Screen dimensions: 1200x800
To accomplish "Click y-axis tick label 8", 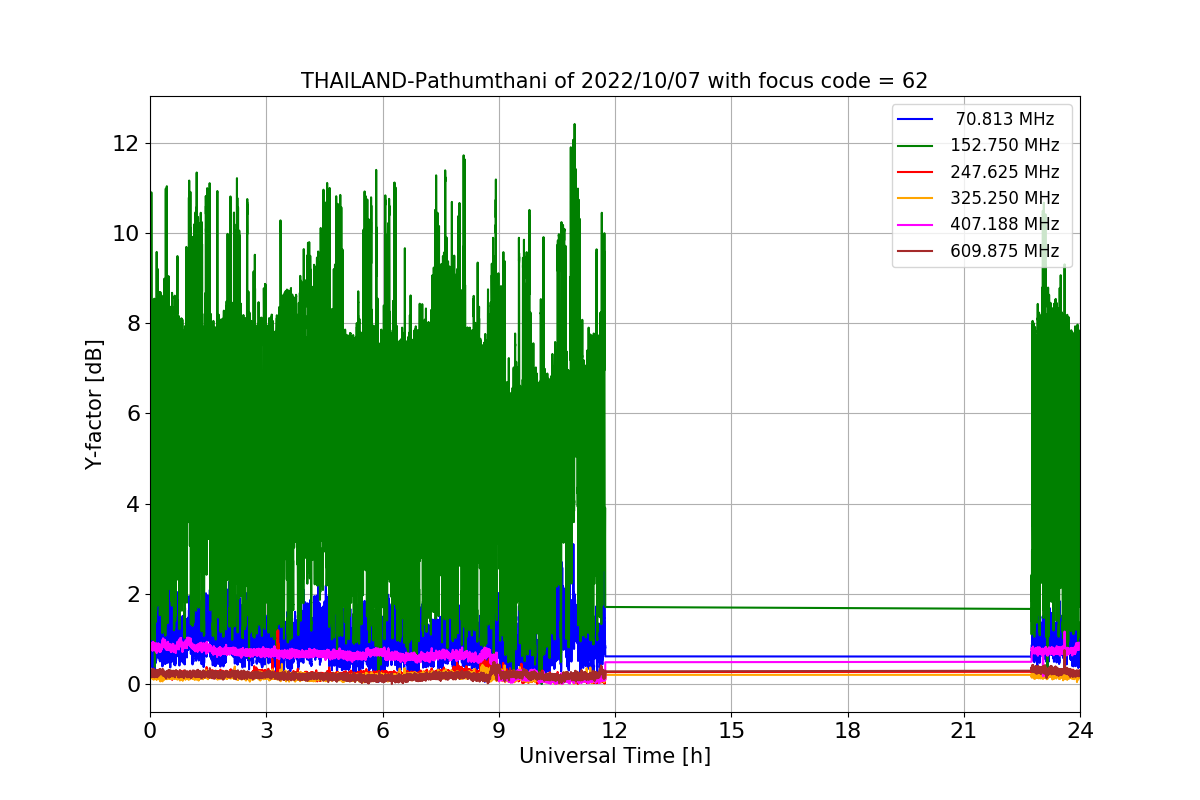I will 135,323.
